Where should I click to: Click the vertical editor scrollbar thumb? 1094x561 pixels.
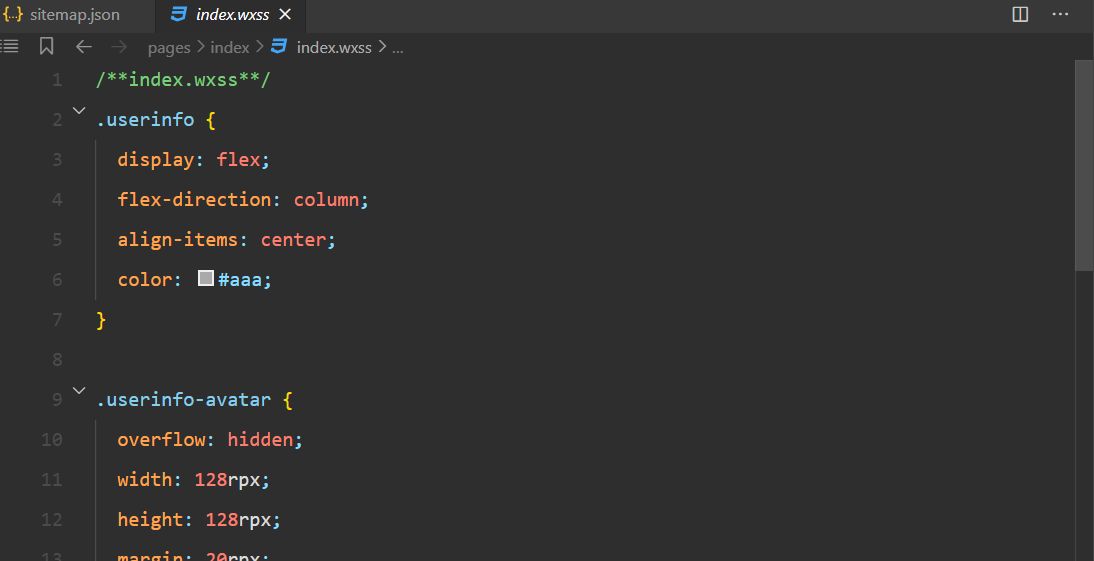pos(1084,165)
